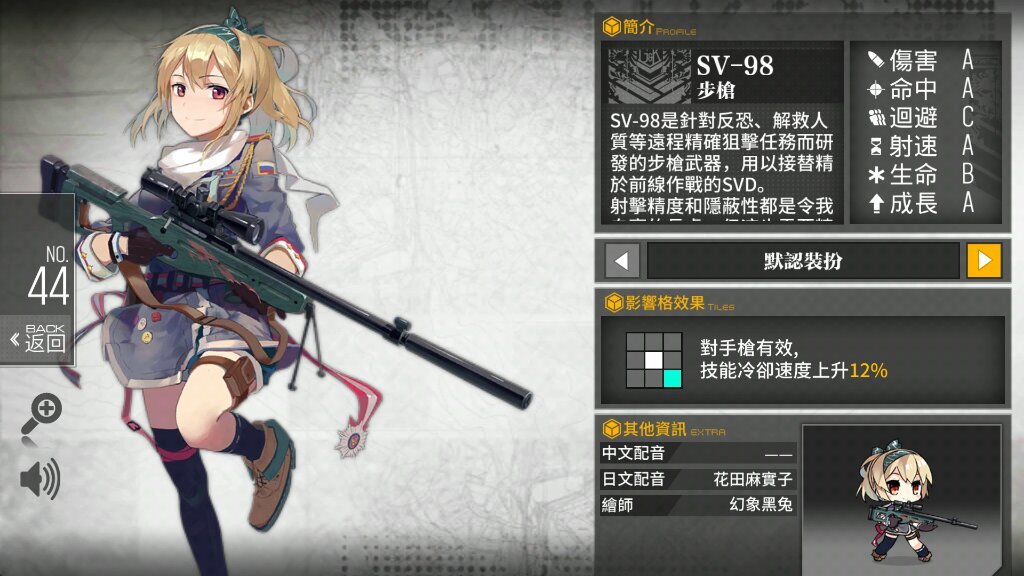Click the 傷害 damage bullet icon
Image resolution: width=1024 pixels, height=576 pixels.
876,60
